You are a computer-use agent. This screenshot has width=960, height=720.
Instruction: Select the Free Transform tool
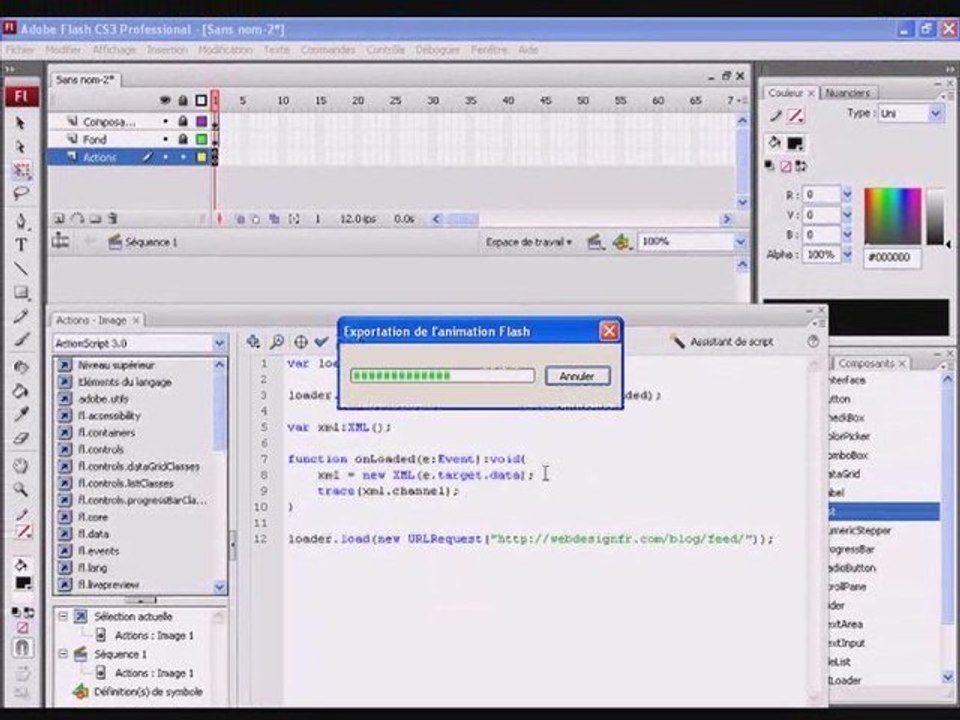tap(21, 170)
